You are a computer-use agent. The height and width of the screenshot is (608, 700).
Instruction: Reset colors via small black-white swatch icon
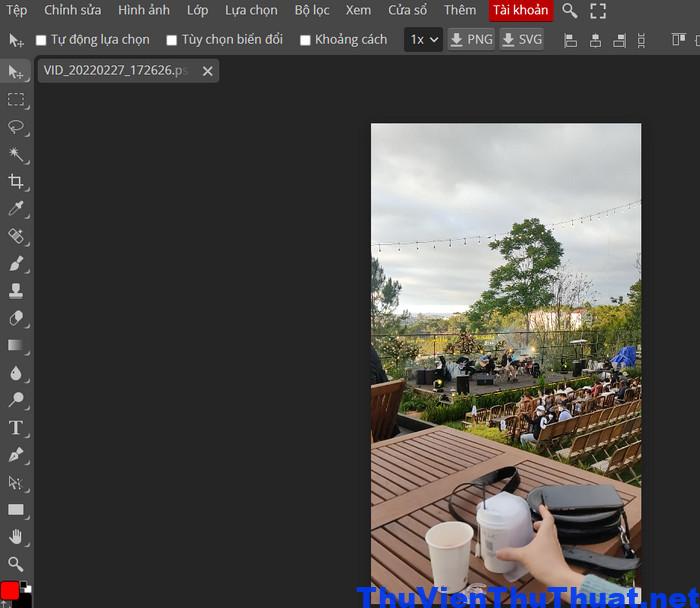point(26,587)
